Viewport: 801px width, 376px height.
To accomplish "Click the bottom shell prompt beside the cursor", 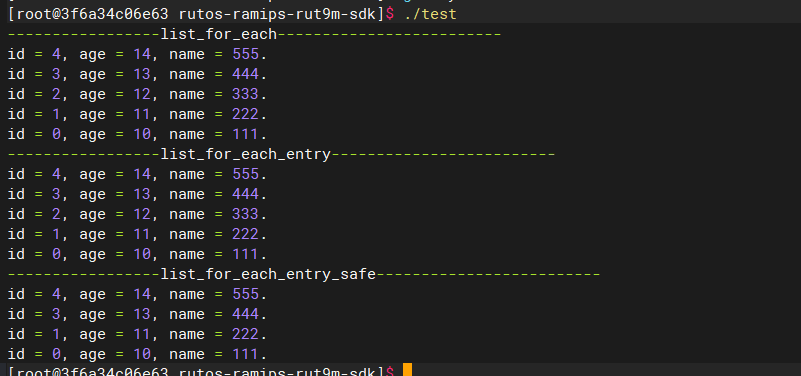I will click(201, 370).
